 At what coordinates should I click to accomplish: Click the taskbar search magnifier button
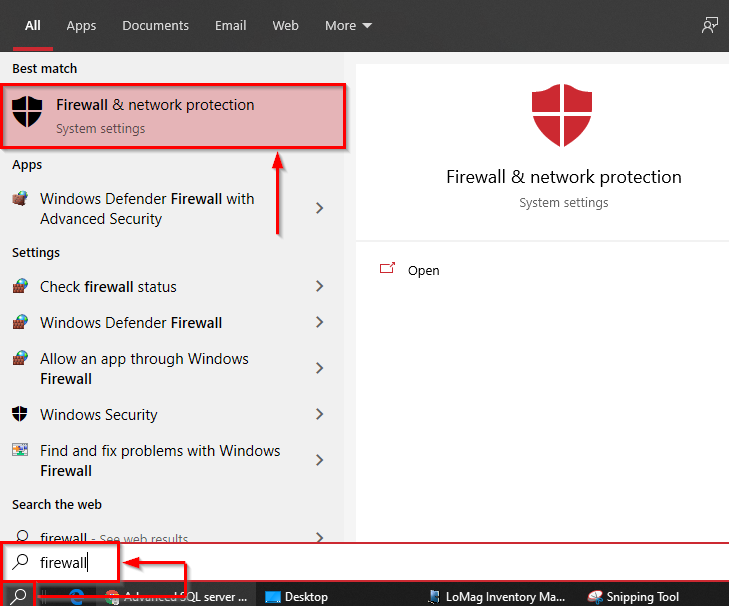click(x=18, y=595)
